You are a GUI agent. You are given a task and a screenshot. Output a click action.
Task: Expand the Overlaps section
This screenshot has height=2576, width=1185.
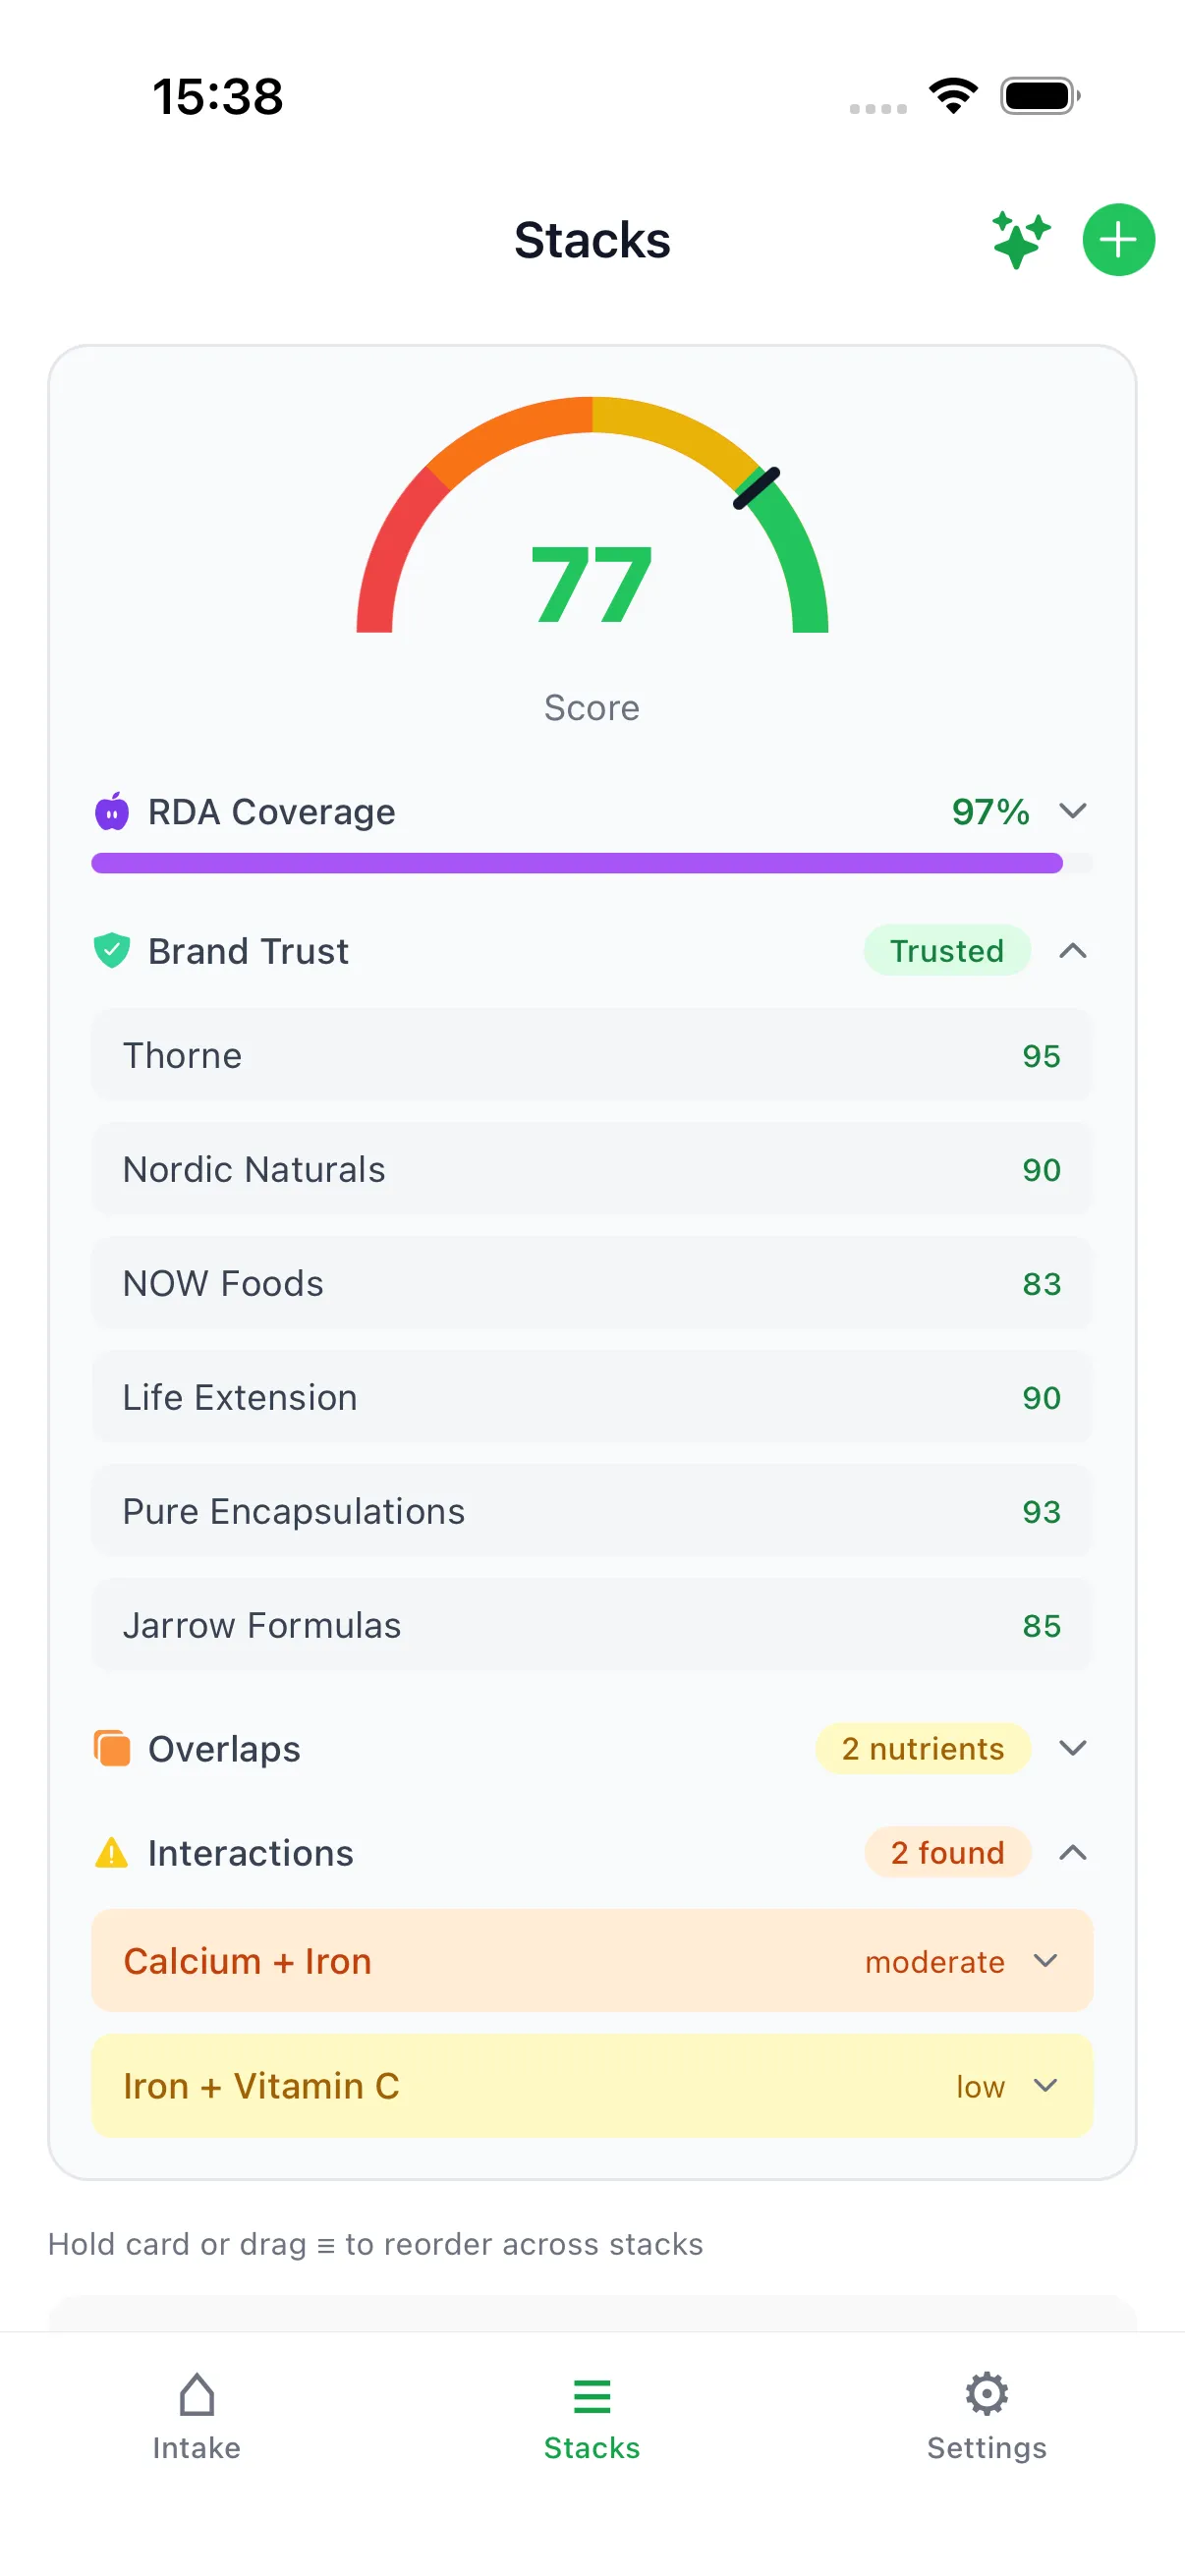(x=1073, y=1748)
